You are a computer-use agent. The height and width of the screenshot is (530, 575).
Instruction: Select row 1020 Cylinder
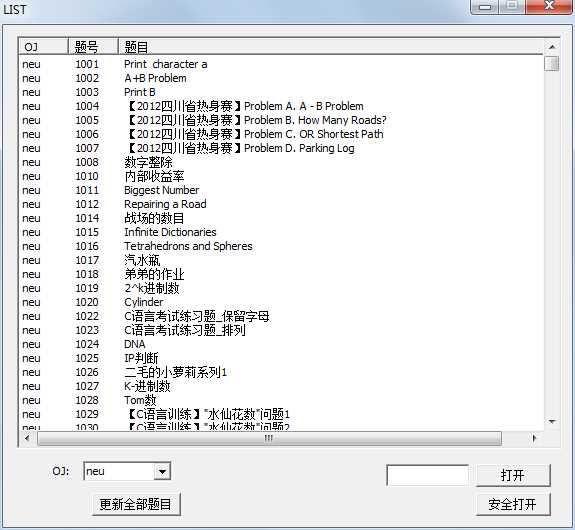(281, 302)
